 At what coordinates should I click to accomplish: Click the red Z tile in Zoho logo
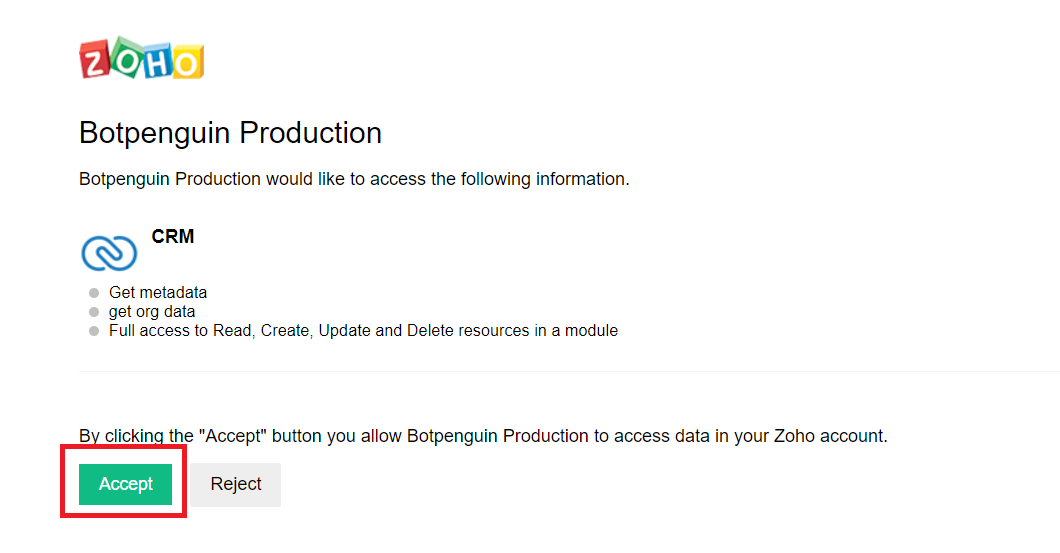(95, 62)
